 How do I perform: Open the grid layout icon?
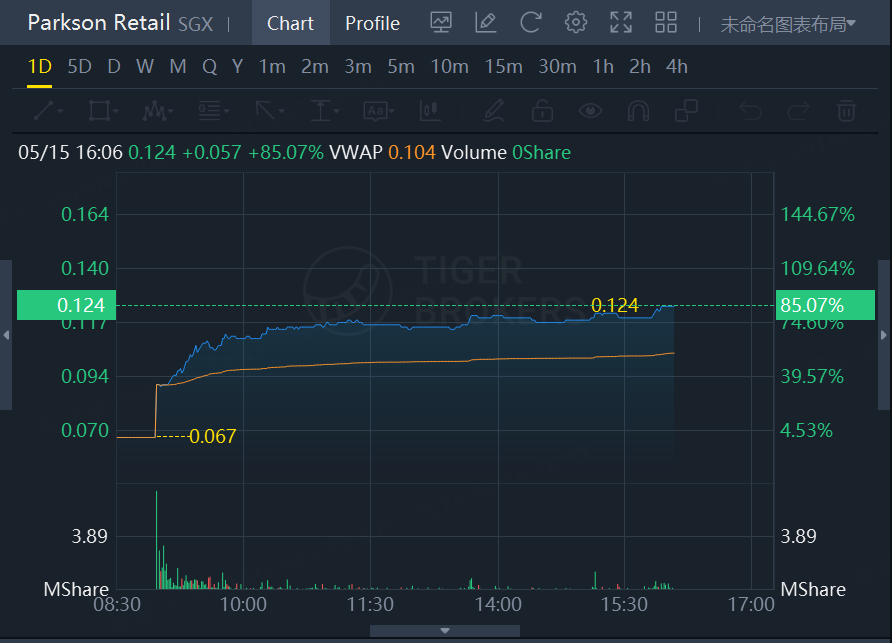pos(666,23)
